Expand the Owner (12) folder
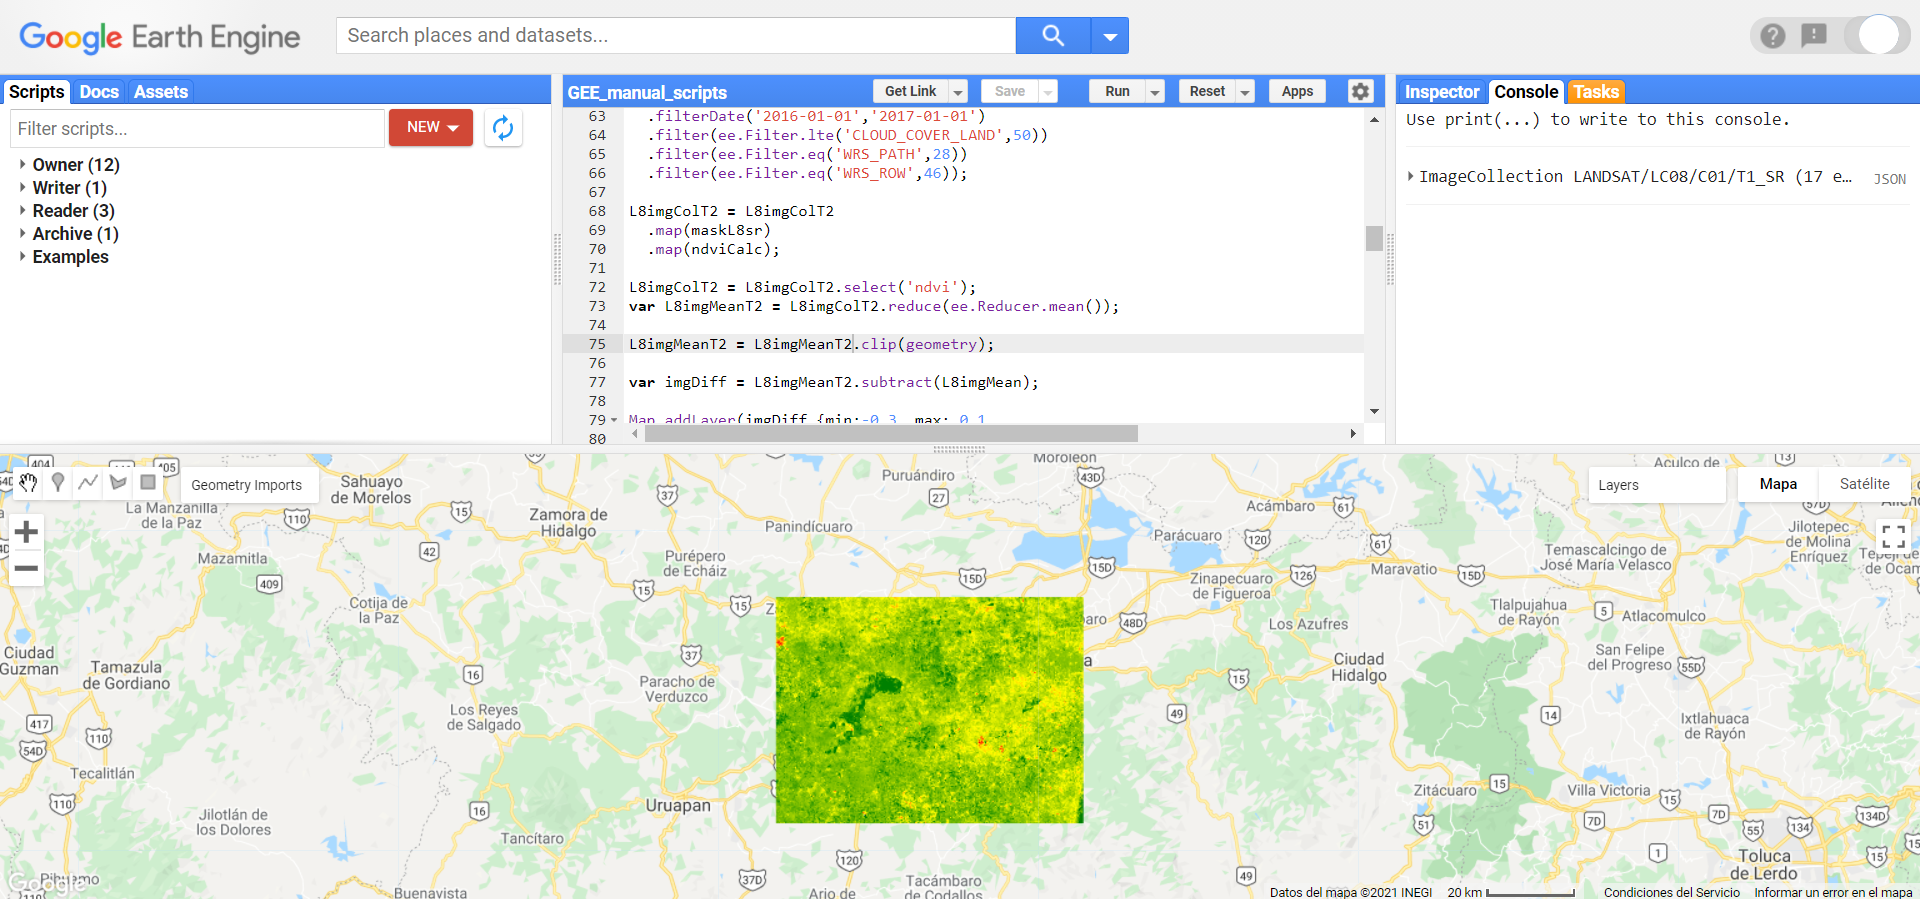This screenshot has height=899, width=1920. click(76, 165)
